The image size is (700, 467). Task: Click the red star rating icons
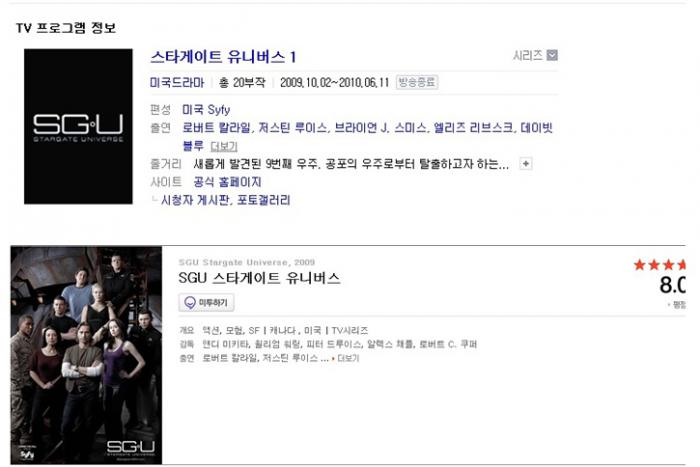tap(659, 265)
